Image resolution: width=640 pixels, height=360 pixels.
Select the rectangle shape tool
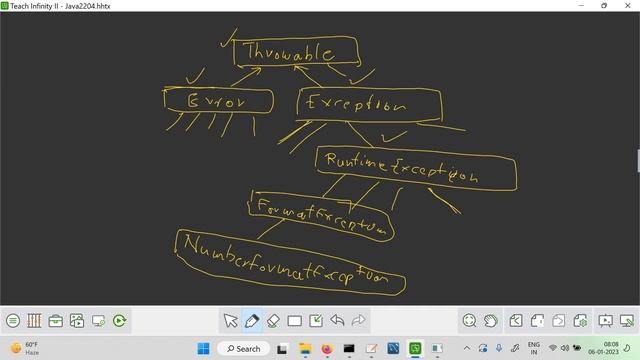(x=295, y=321)
